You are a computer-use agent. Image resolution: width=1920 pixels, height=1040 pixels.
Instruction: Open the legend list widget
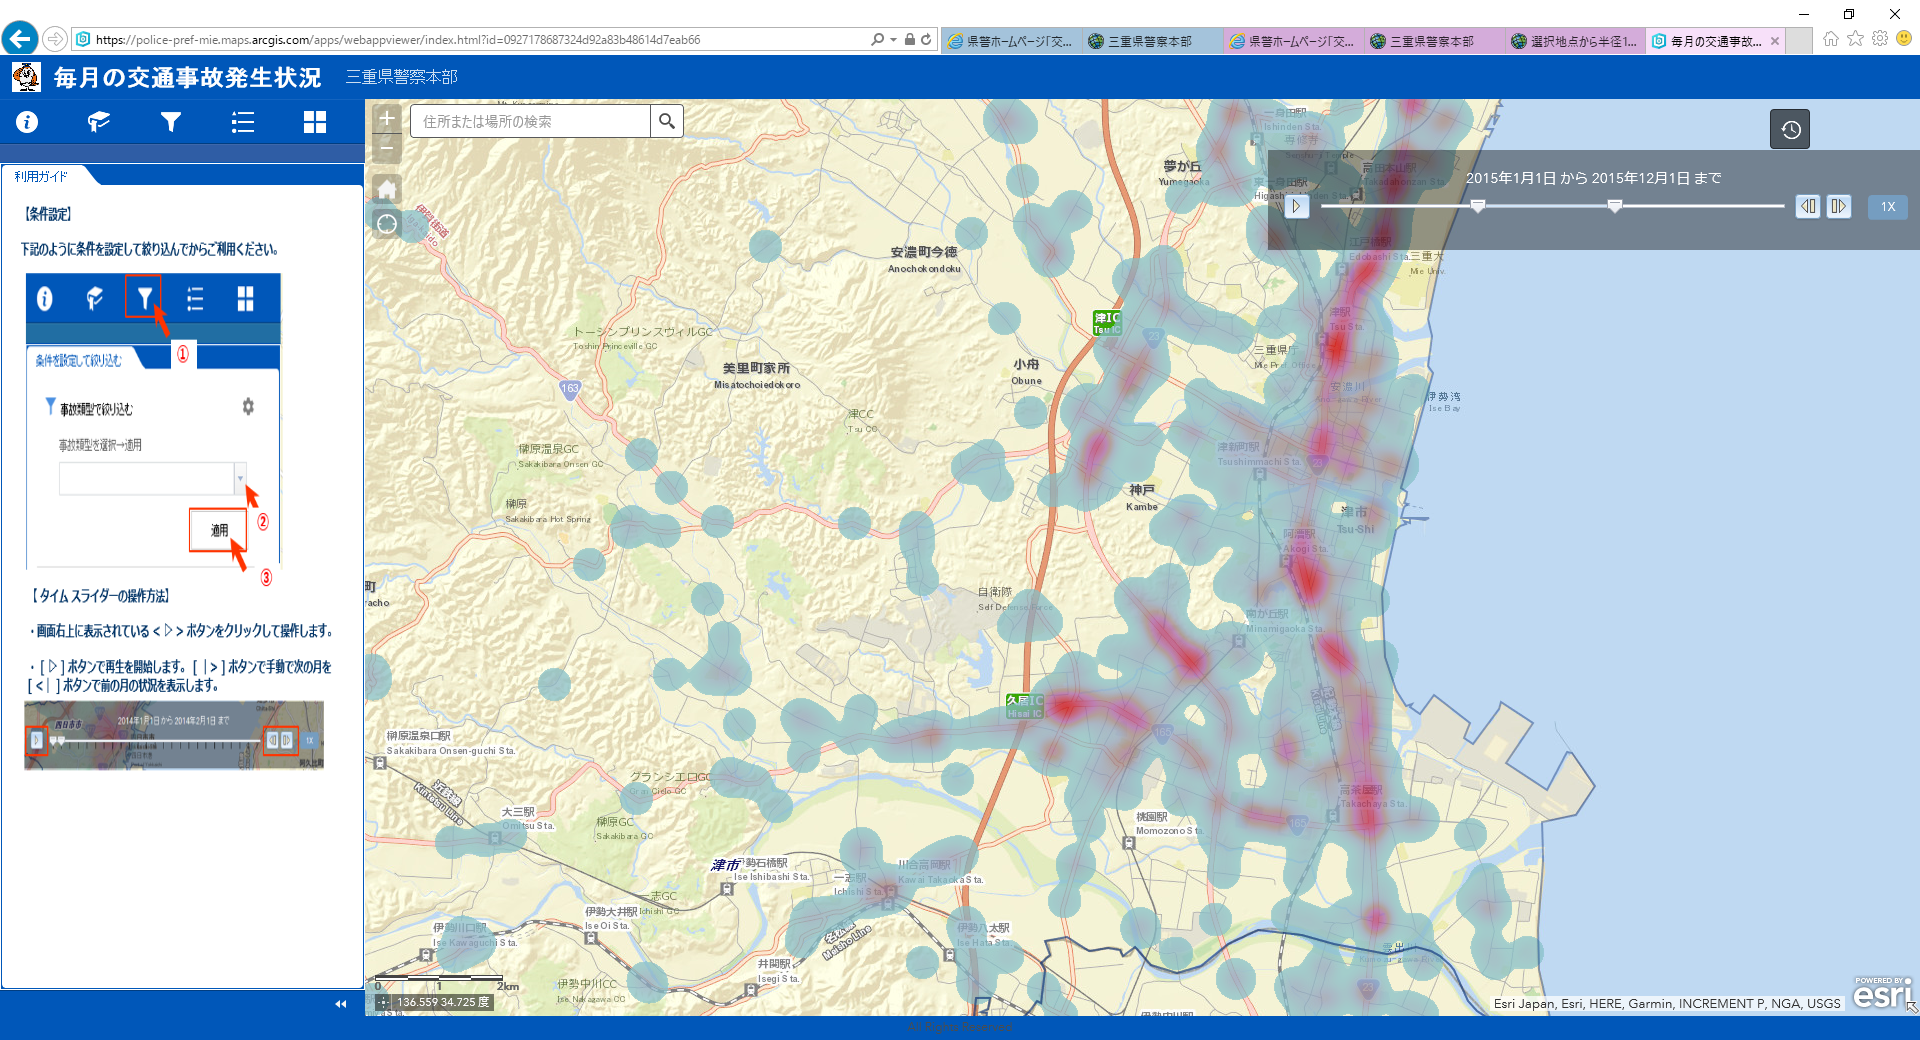tap(243, 122)
